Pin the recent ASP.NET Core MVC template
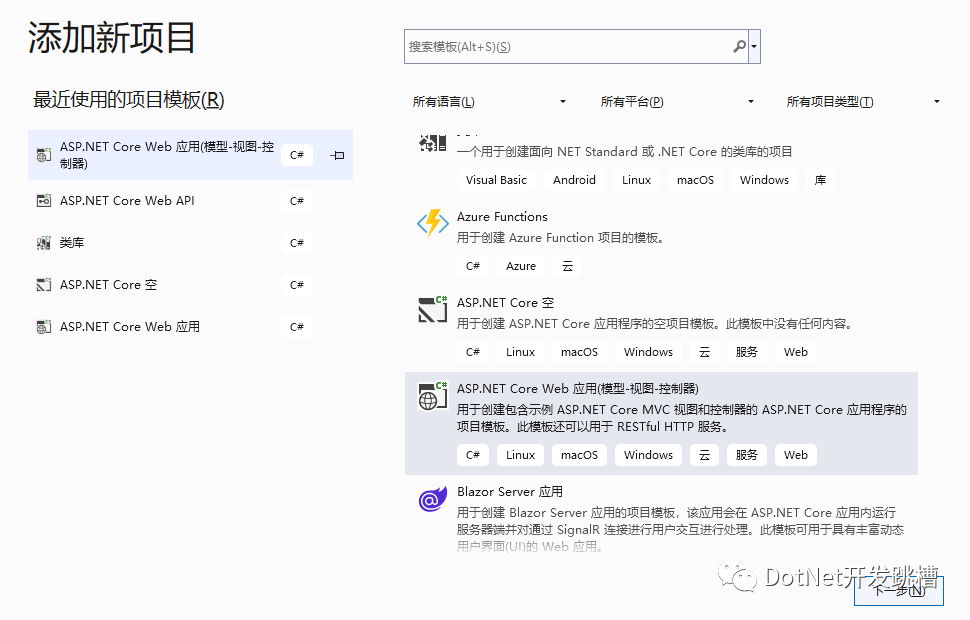Screen dimensions: 970x620 (x=337, y=155)
